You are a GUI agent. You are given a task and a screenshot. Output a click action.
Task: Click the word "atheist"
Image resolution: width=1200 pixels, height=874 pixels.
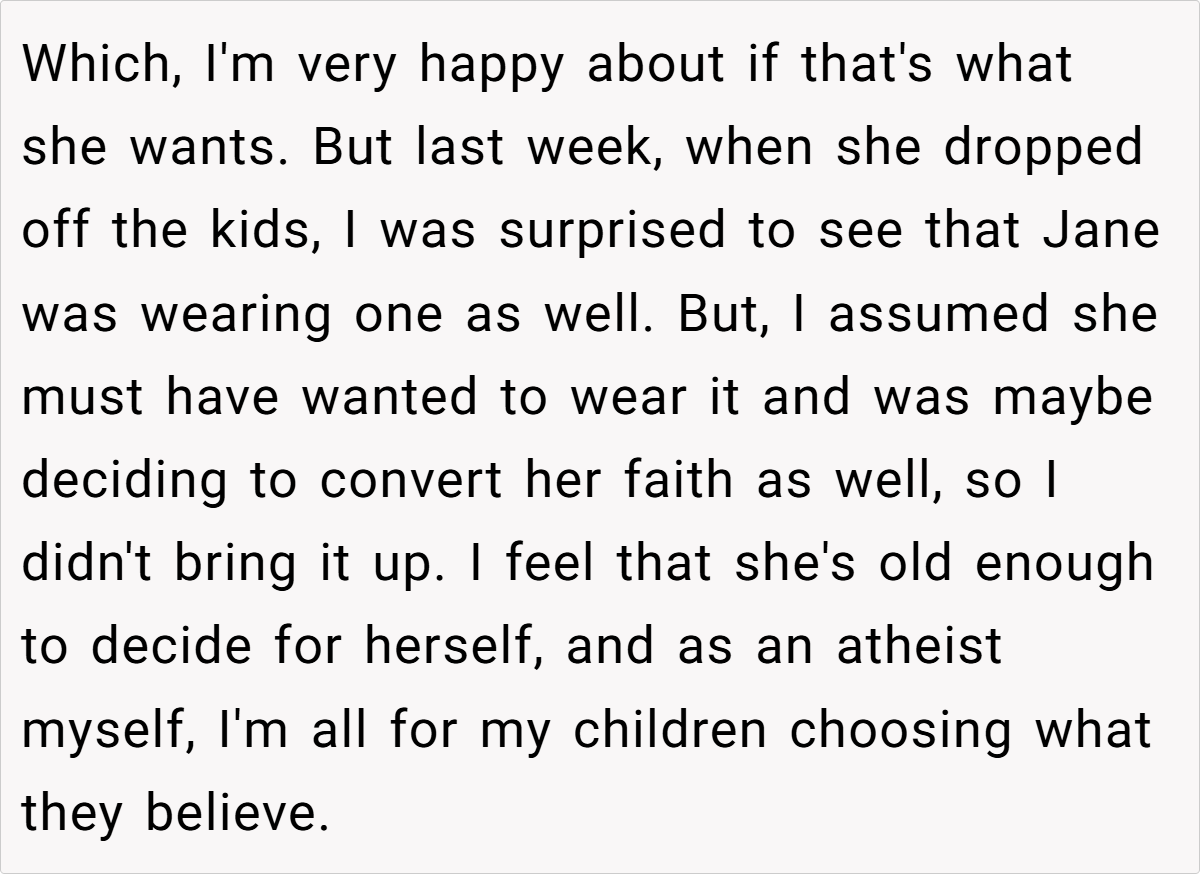coord(918,648)
